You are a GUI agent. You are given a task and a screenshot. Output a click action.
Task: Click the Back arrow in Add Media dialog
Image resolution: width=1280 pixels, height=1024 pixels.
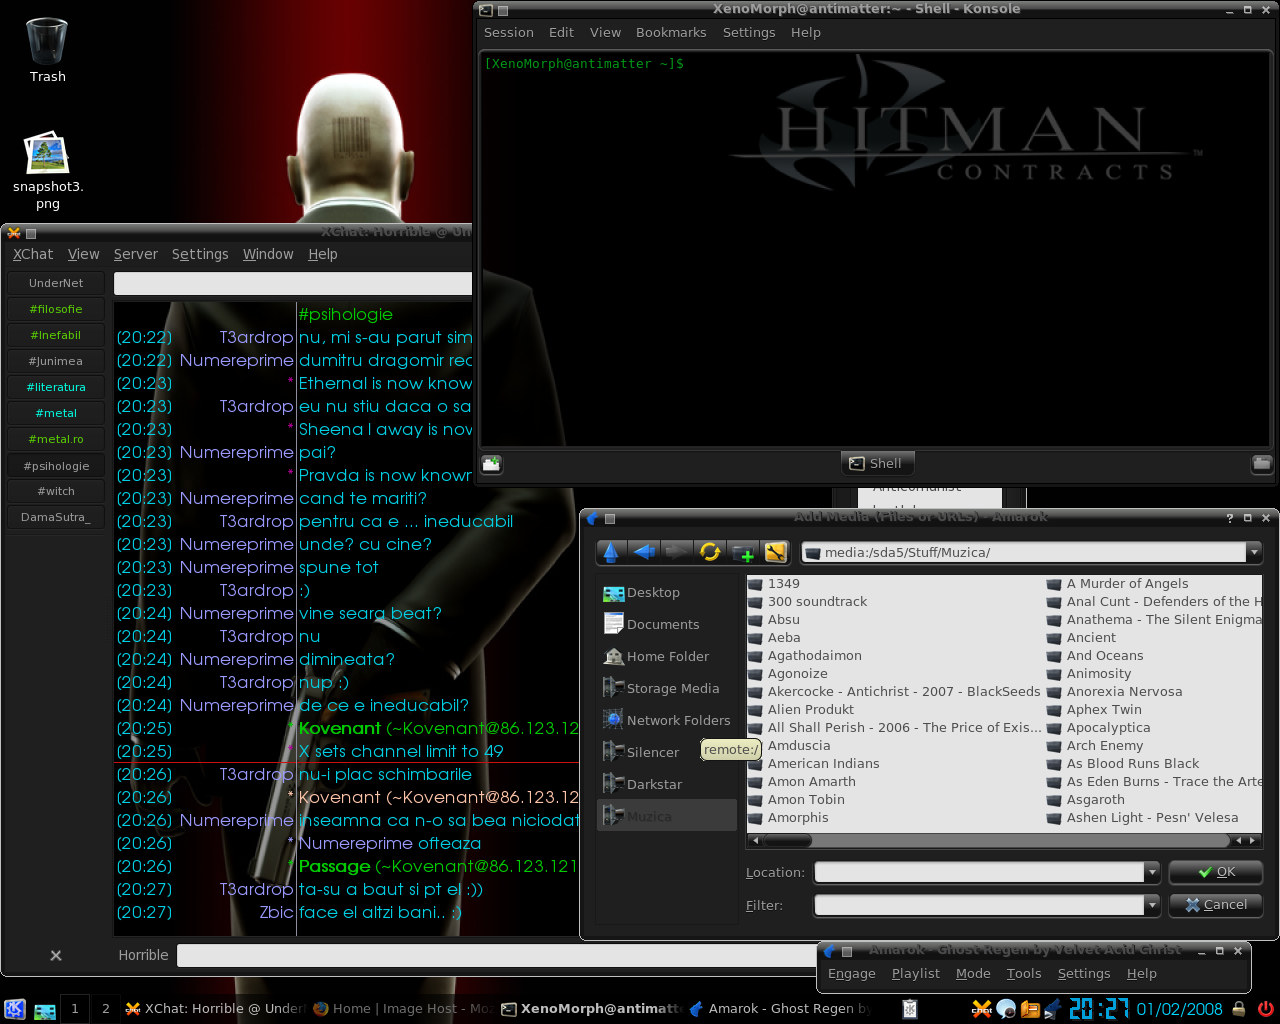click(644, 552)
